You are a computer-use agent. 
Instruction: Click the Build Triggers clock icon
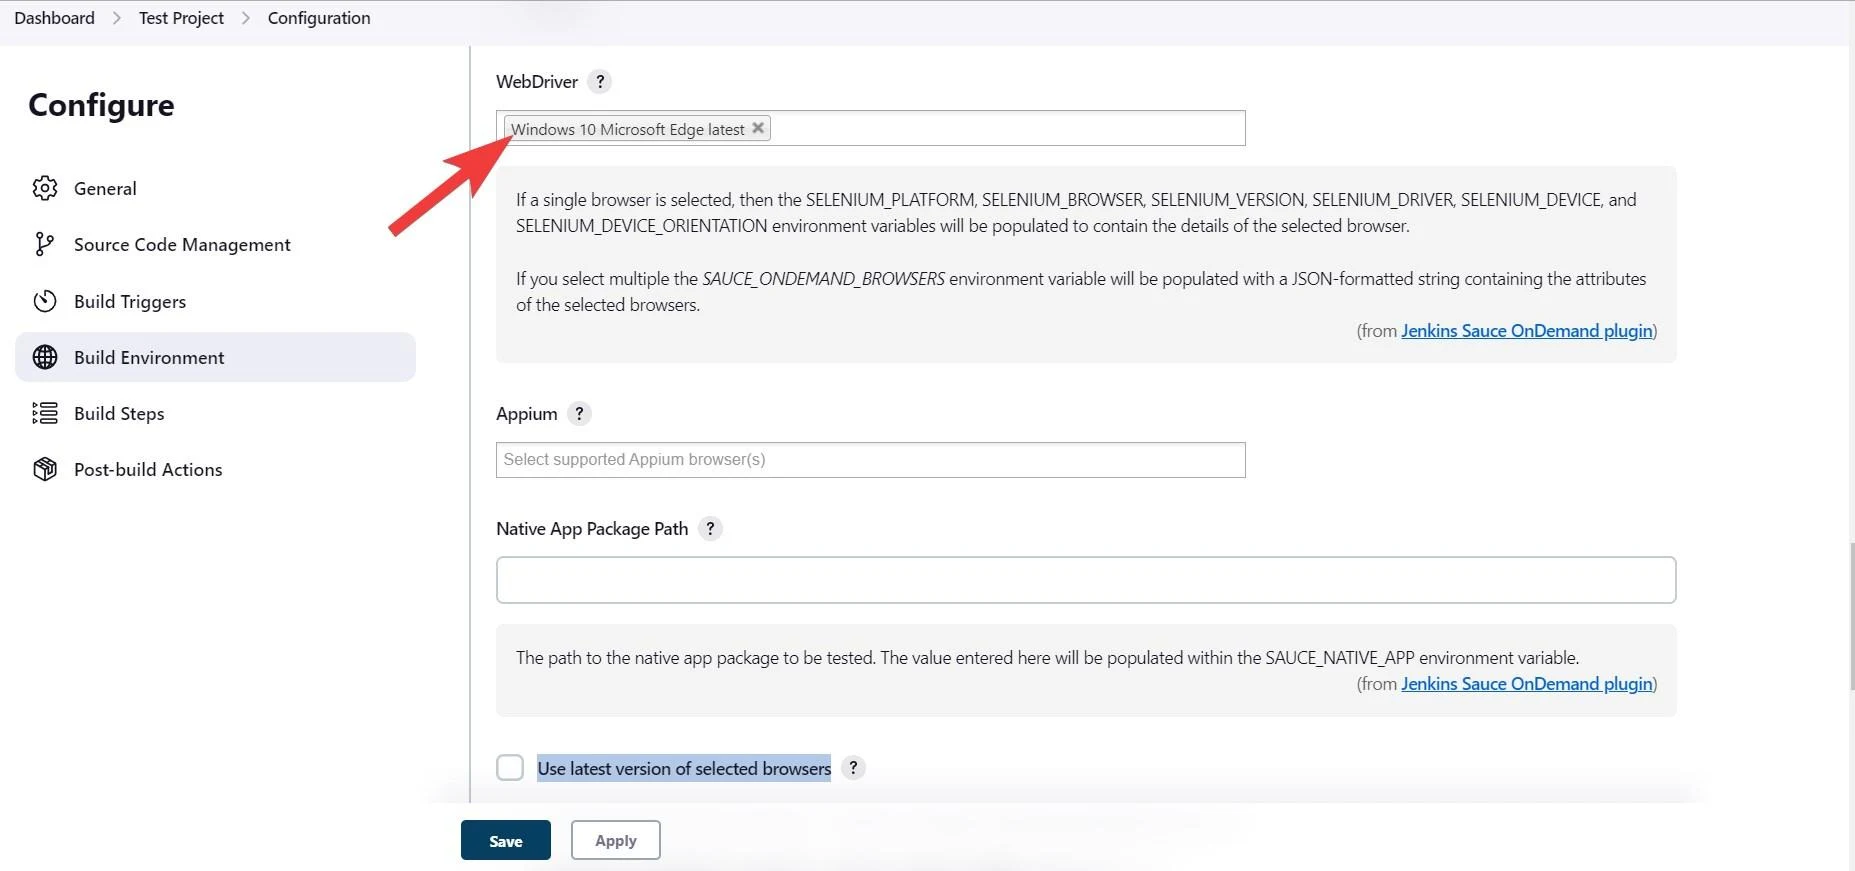pyautogui.click(x=45, y=301)
